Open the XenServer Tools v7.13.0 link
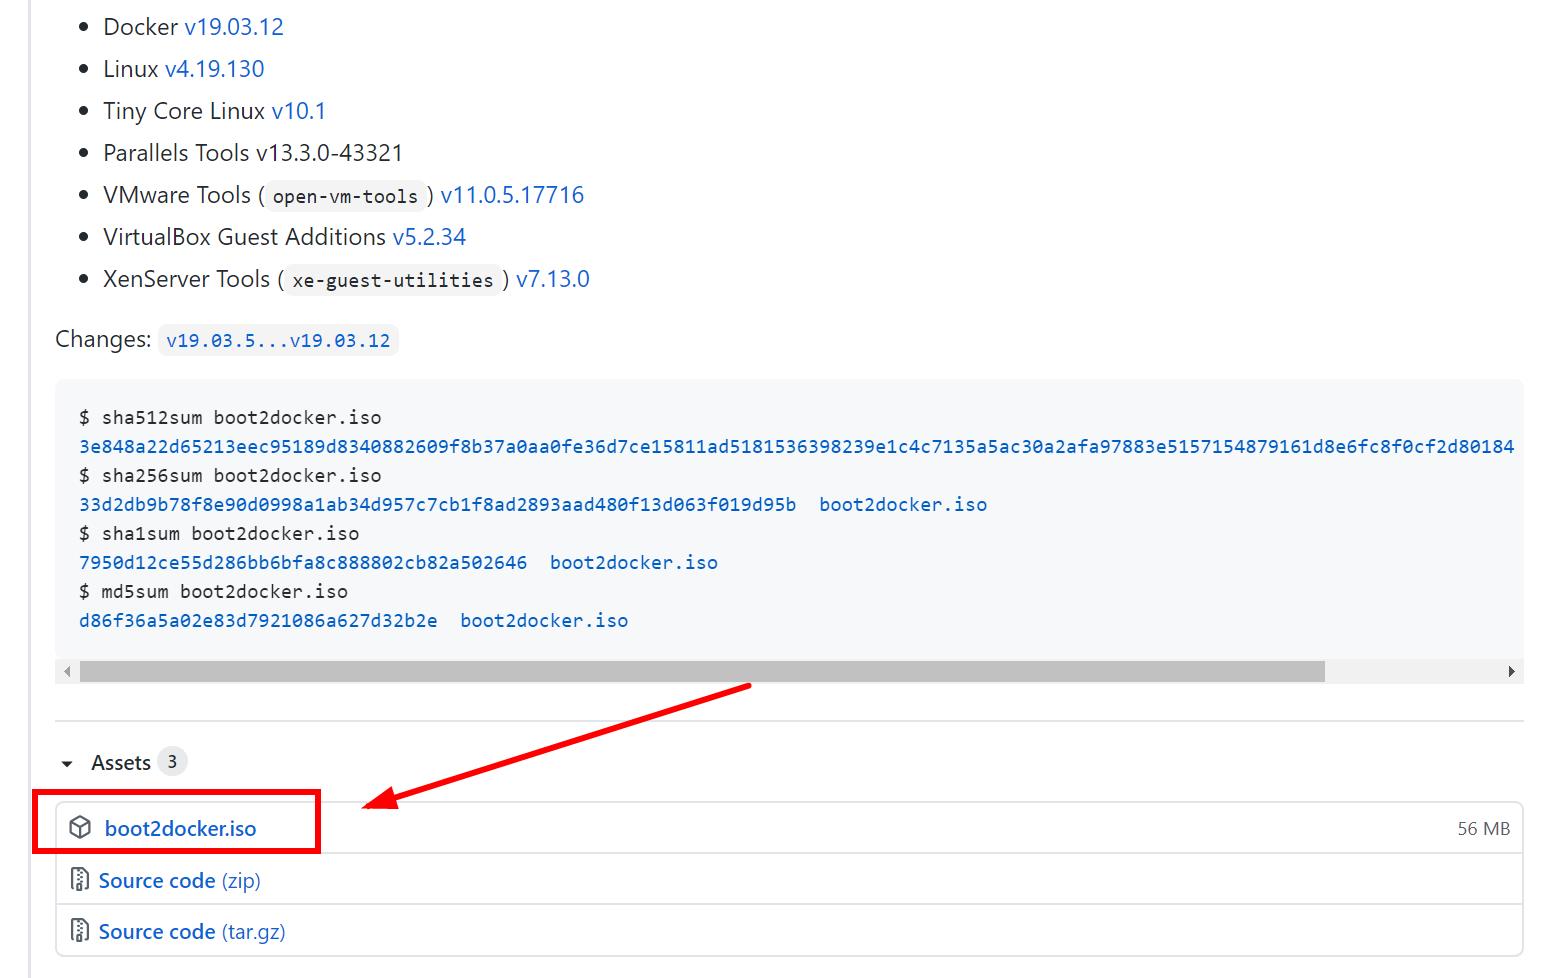1558x978 pixels. 553,279
